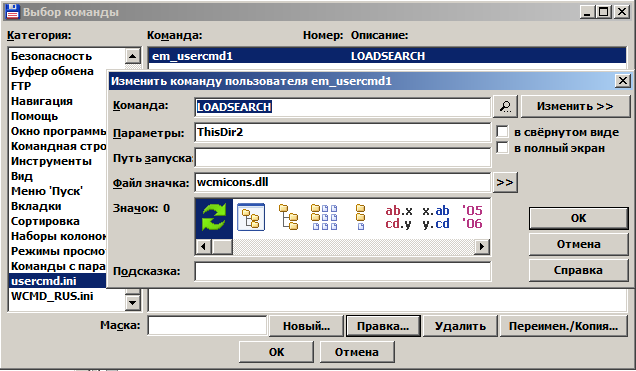636x371 pixels.
Task: Pick the folders with files grid icon
Action: pyautogui.click(x=324, y=217)
